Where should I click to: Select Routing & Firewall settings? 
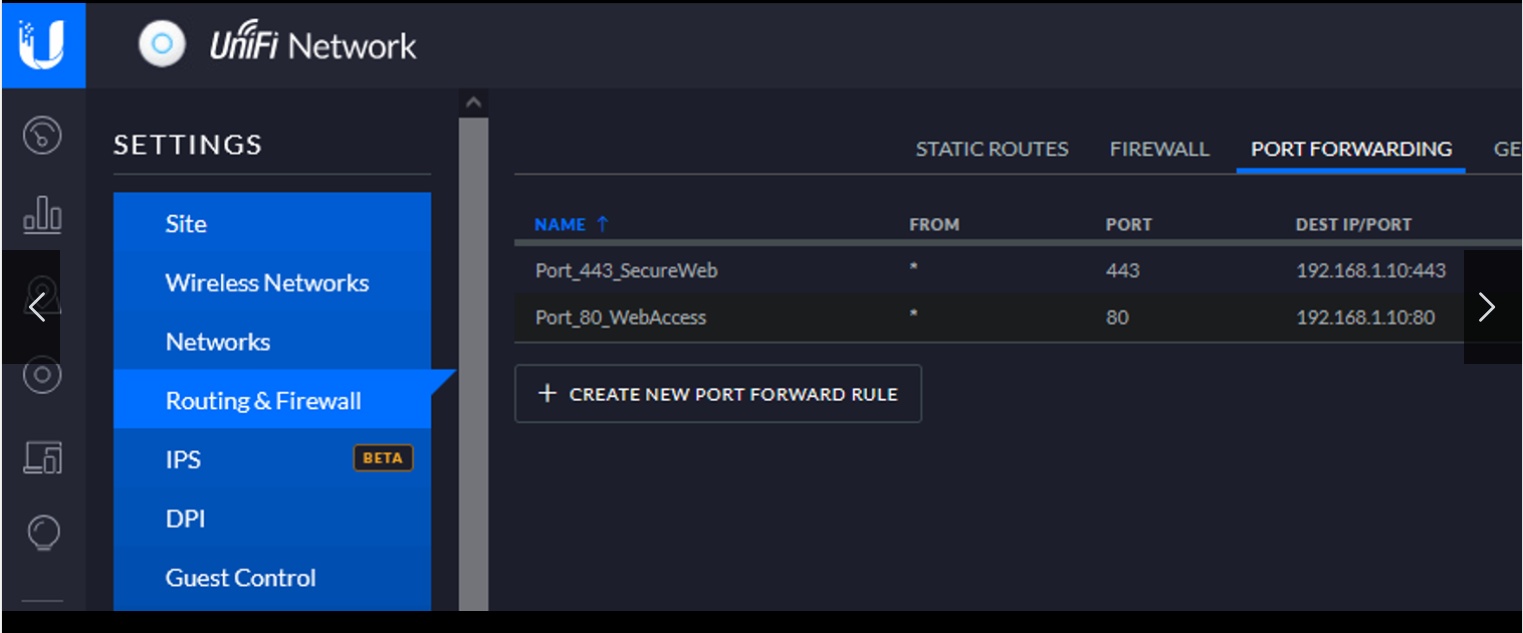point(272,400)
